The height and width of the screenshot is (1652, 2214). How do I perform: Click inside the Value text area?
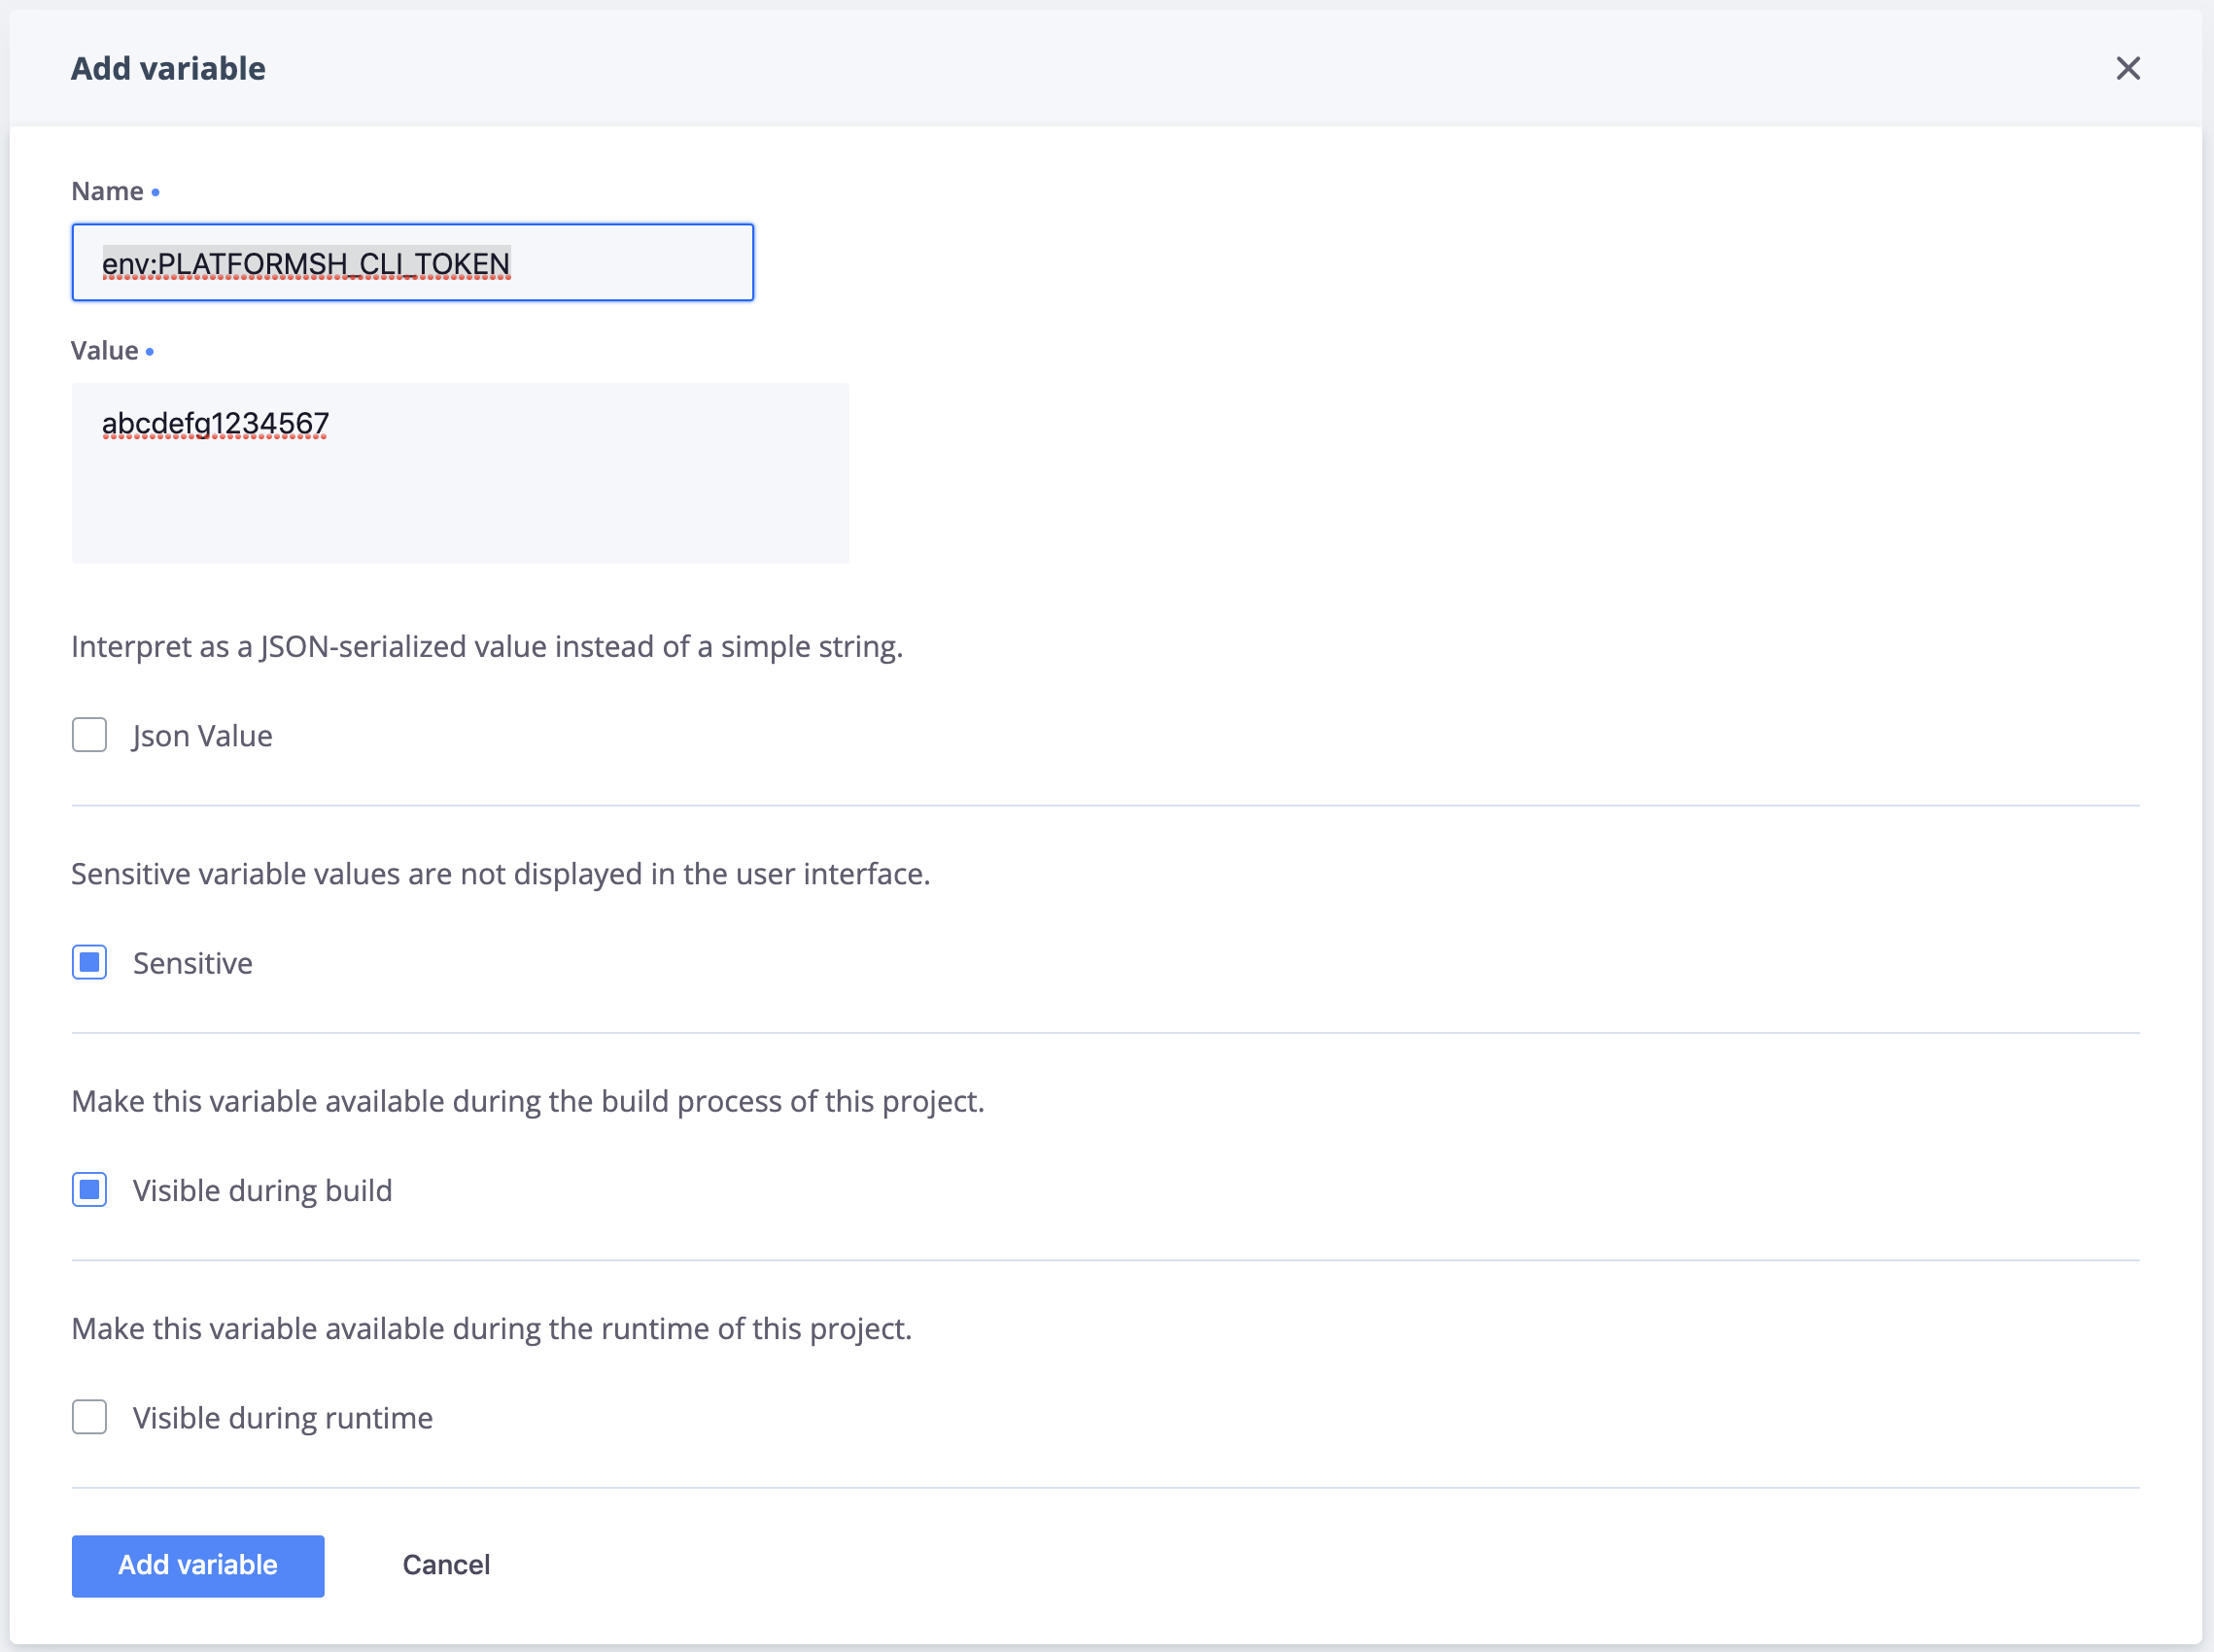click(x=460, y=473)
